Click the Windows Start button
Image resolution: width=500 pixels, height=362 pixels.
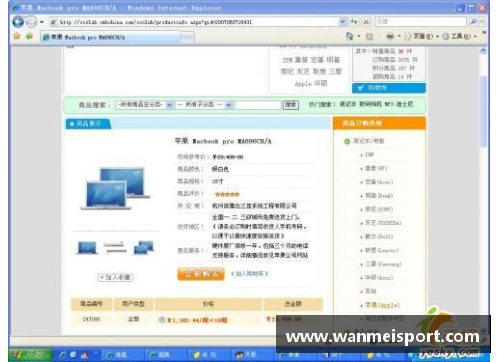pyautogui.click(x=29, y=355)
